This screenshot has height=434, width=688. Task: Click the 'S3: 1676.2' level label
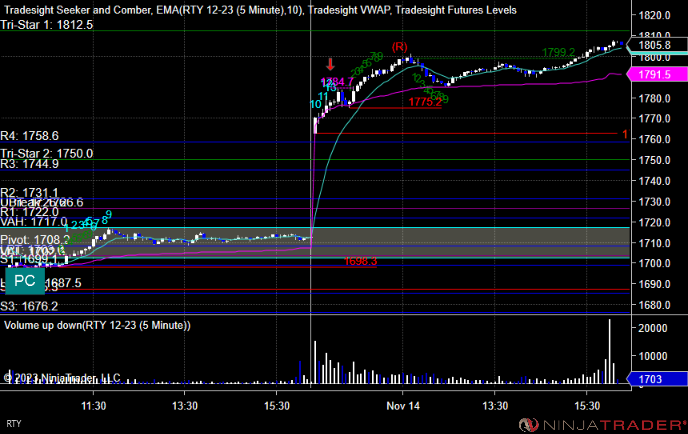(x=29, y=306)
